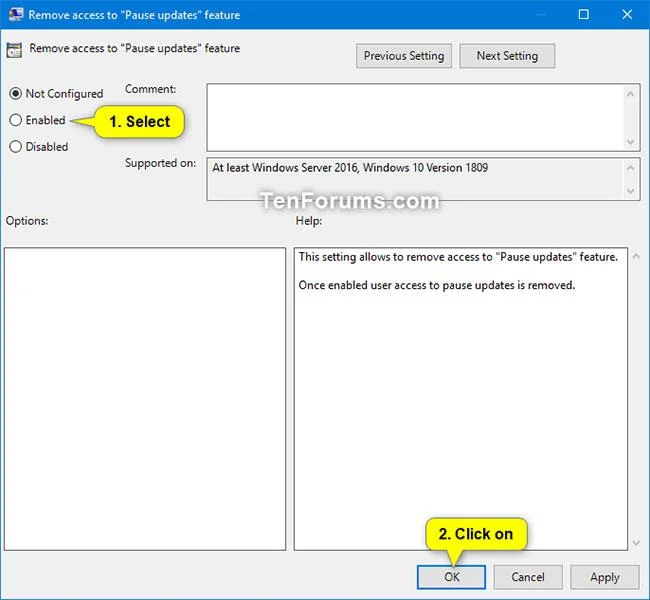The width and height of the screenshot is (650, 600).
Task: Click the Previous Setting button
Action: pos(404,56)
